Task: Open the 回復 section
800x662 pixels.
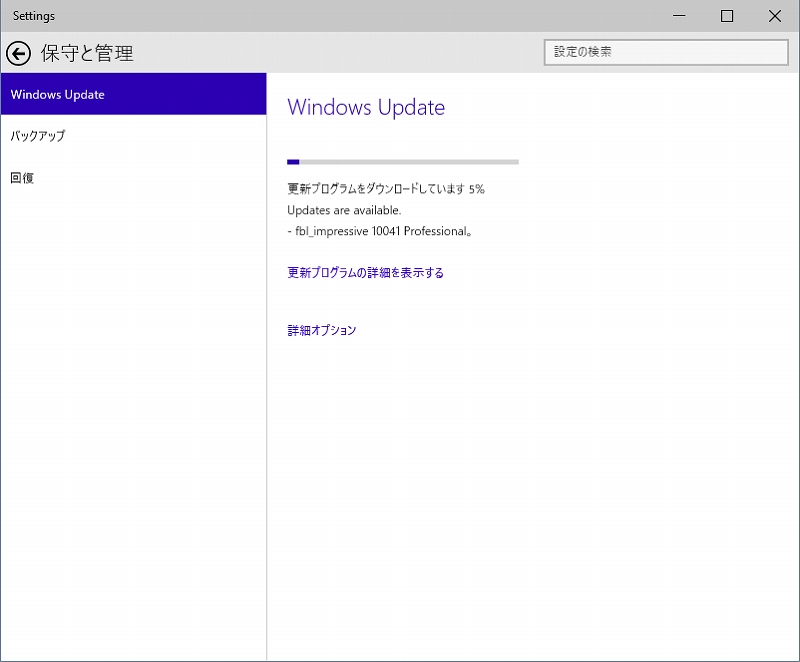Action: tap(134, 177)
